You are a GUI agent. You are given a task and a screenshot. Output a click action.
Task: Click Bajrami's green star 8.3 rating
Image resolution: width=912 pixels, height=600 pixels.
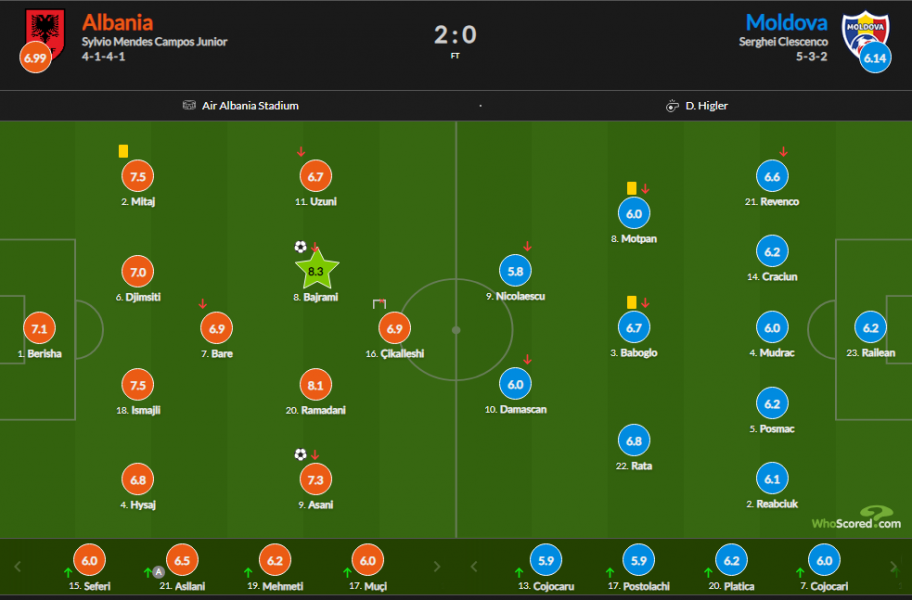[x=316, y=270]
